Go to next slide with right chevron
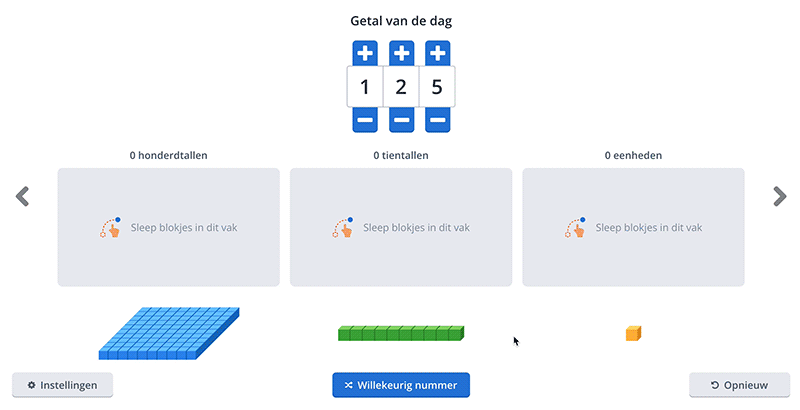 point(779,196)
